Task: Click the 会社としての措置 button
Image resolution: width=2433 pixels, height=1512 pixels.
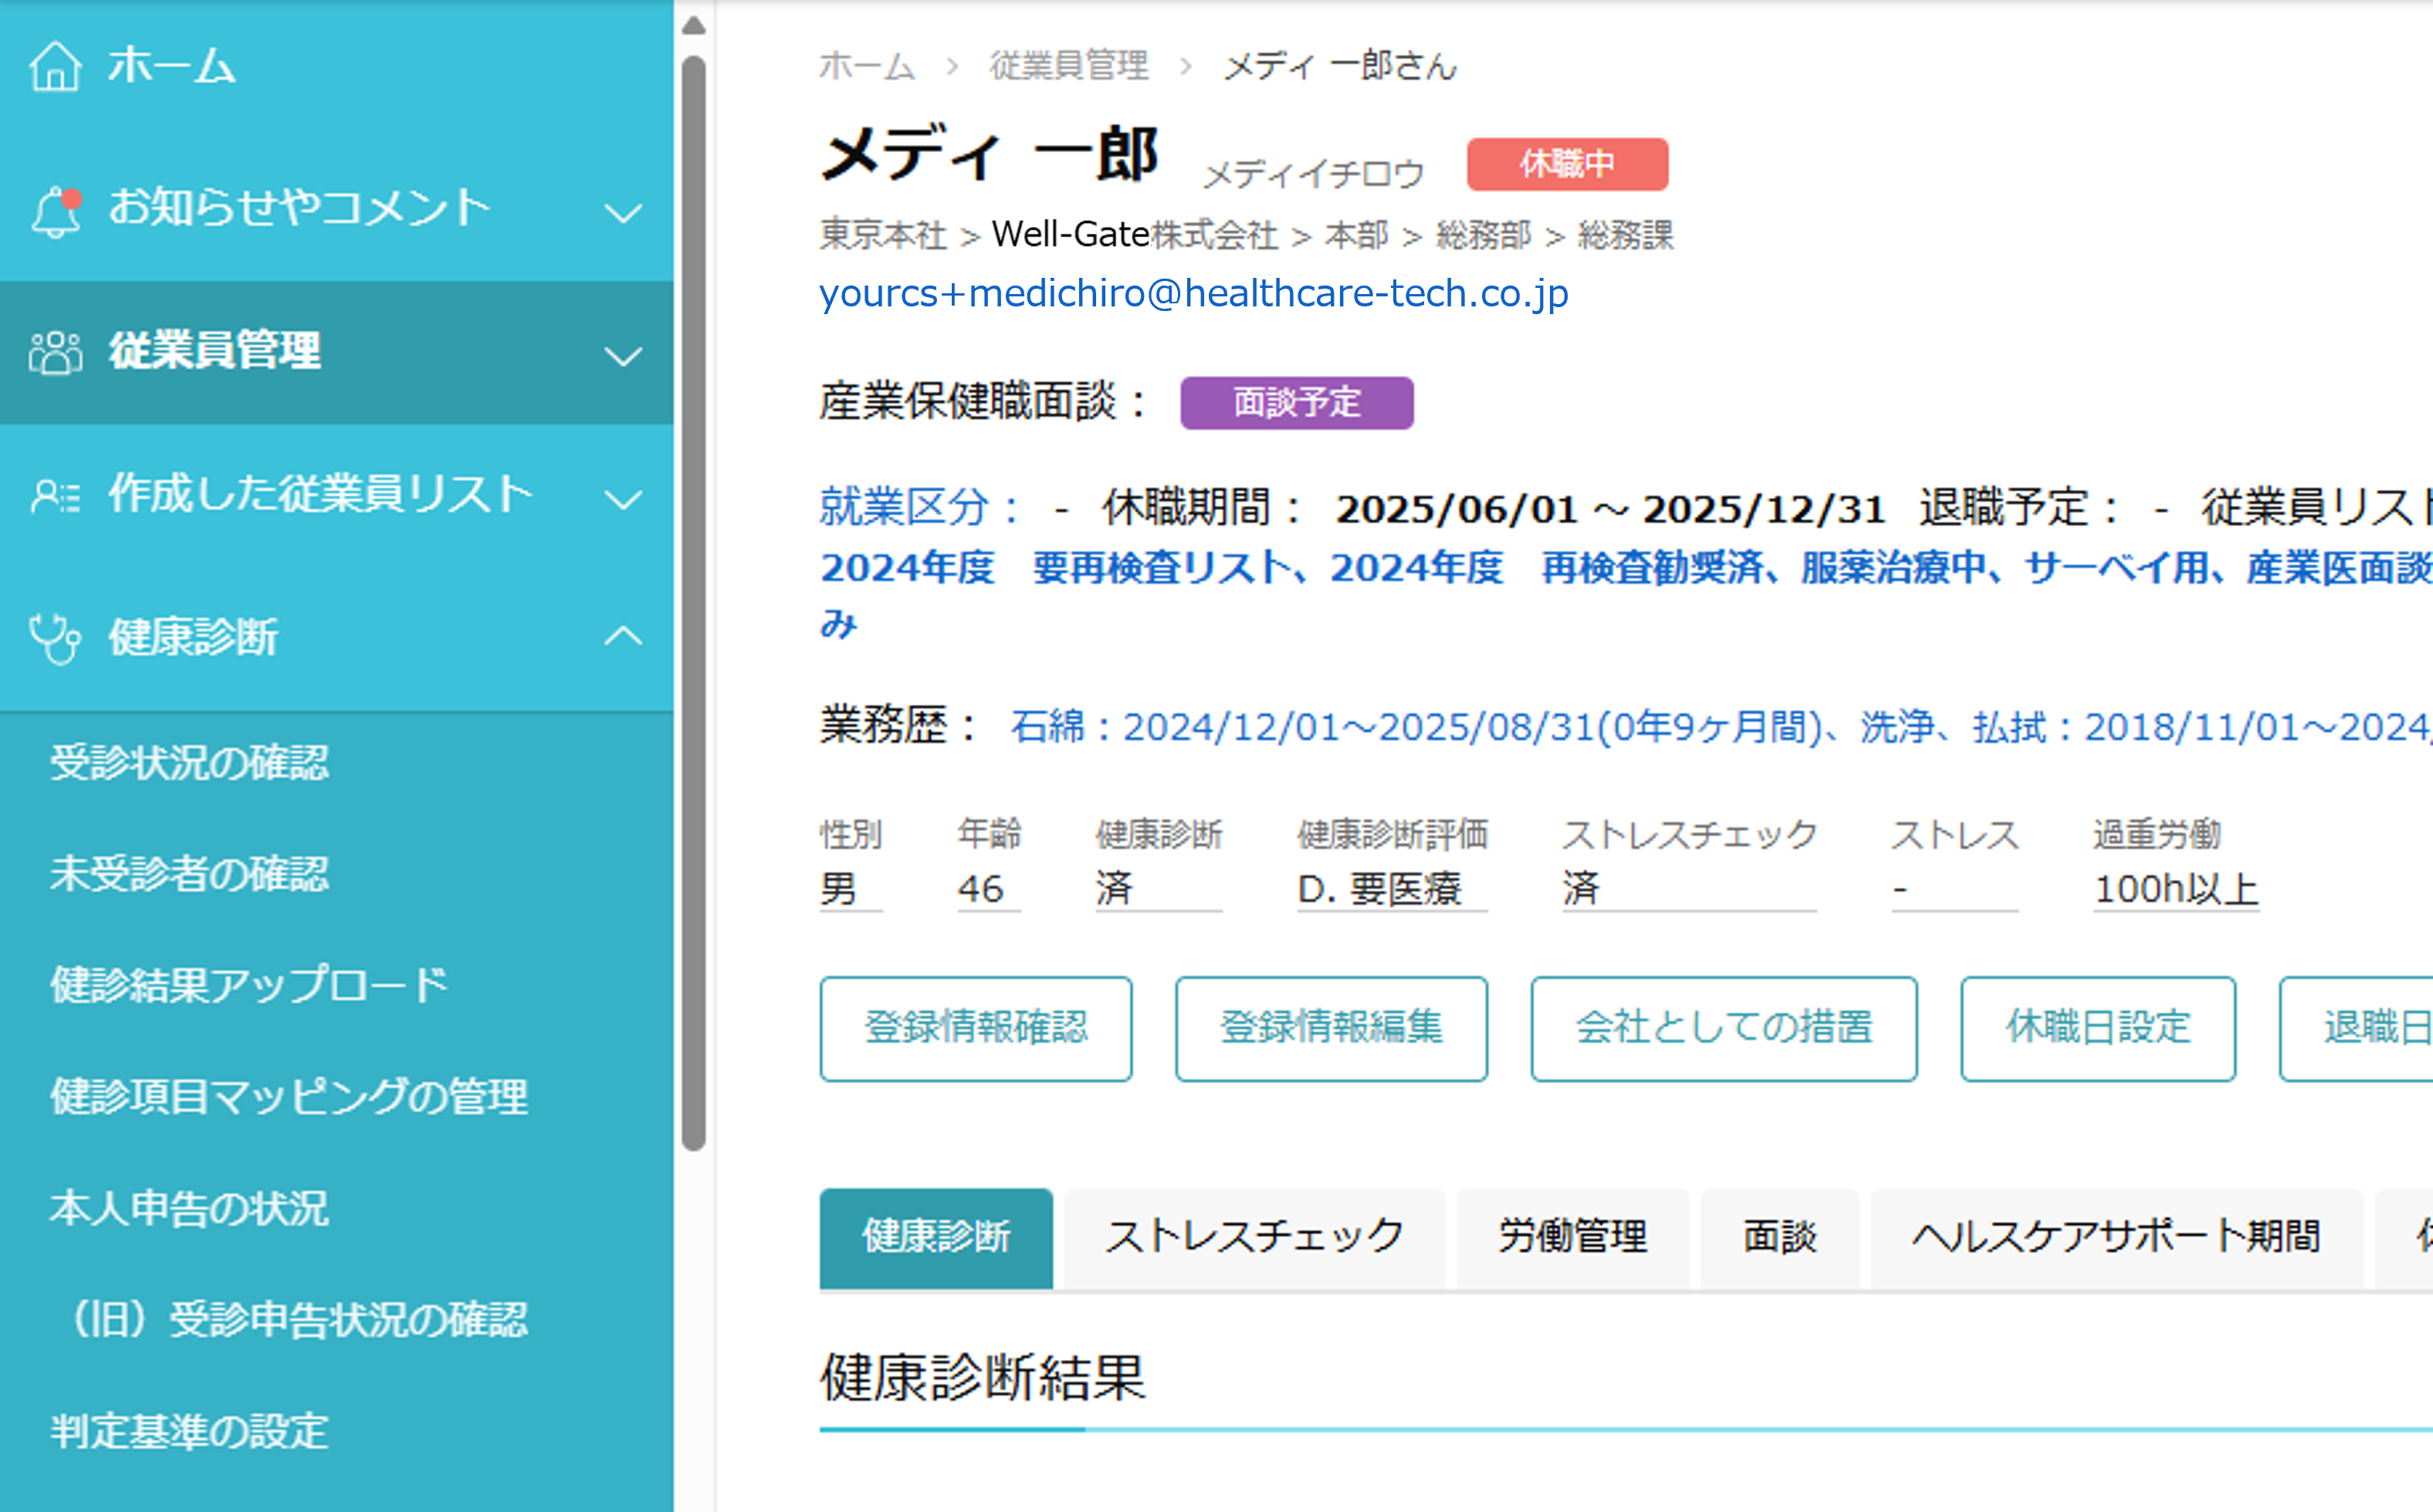Action: pos(1724,1029)
